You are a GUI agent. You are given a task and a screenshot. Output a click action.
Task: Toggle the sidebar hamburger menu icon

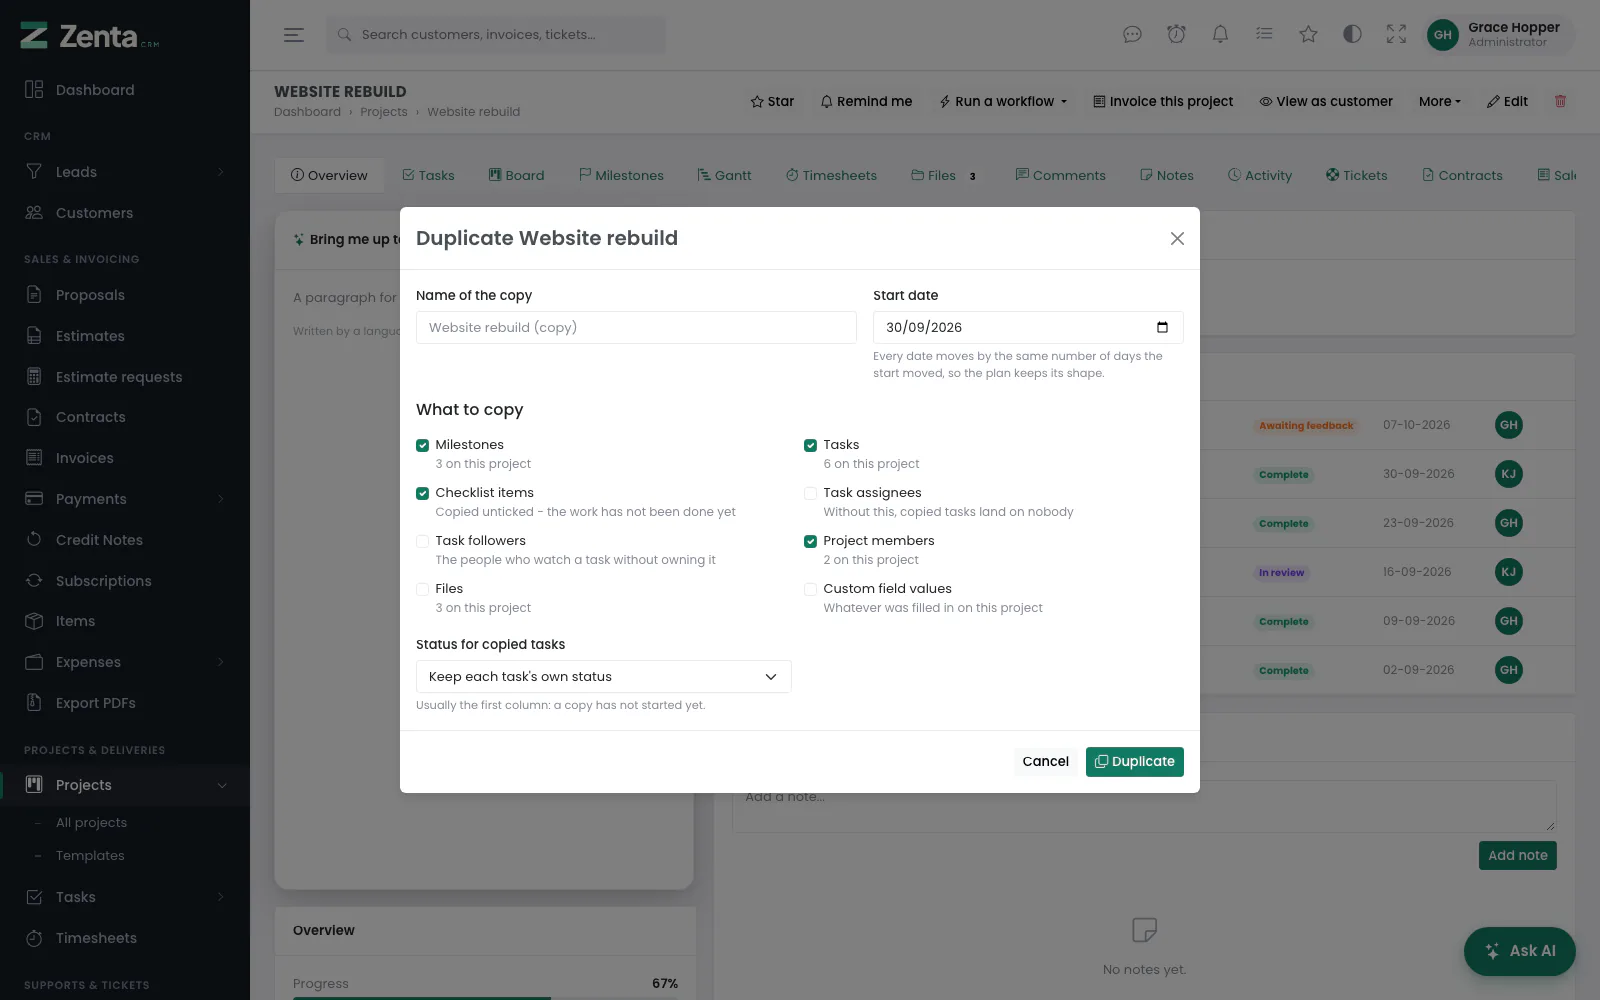293,35
